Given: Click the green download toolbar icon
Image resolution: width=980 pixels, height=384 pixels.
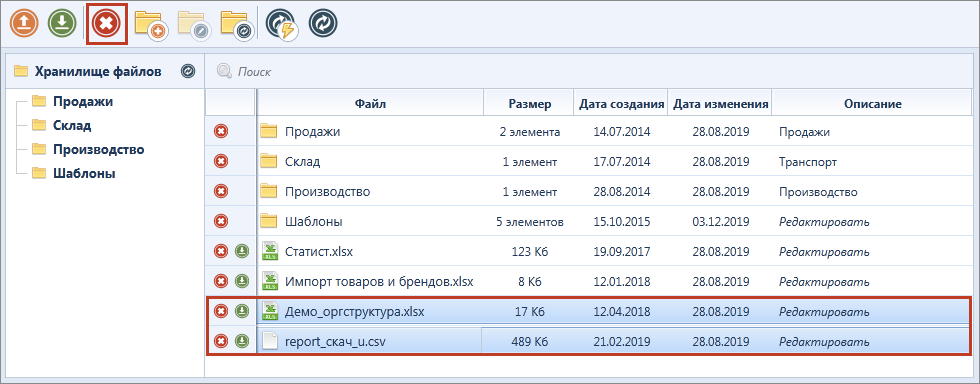Looking at the screenshot, I should (x=61, y=24).
